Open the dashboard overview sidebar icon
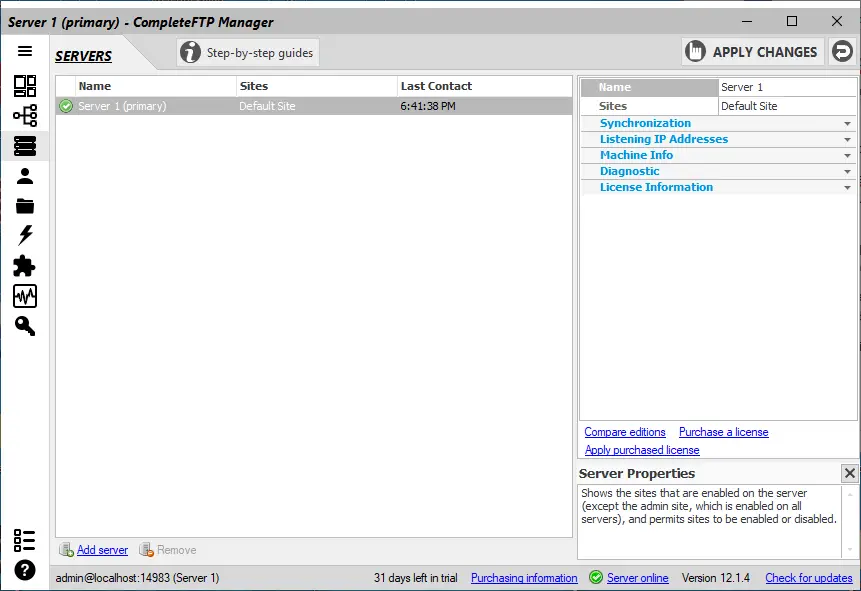This screenshot has width=861, height=591. tap(25, 86)
